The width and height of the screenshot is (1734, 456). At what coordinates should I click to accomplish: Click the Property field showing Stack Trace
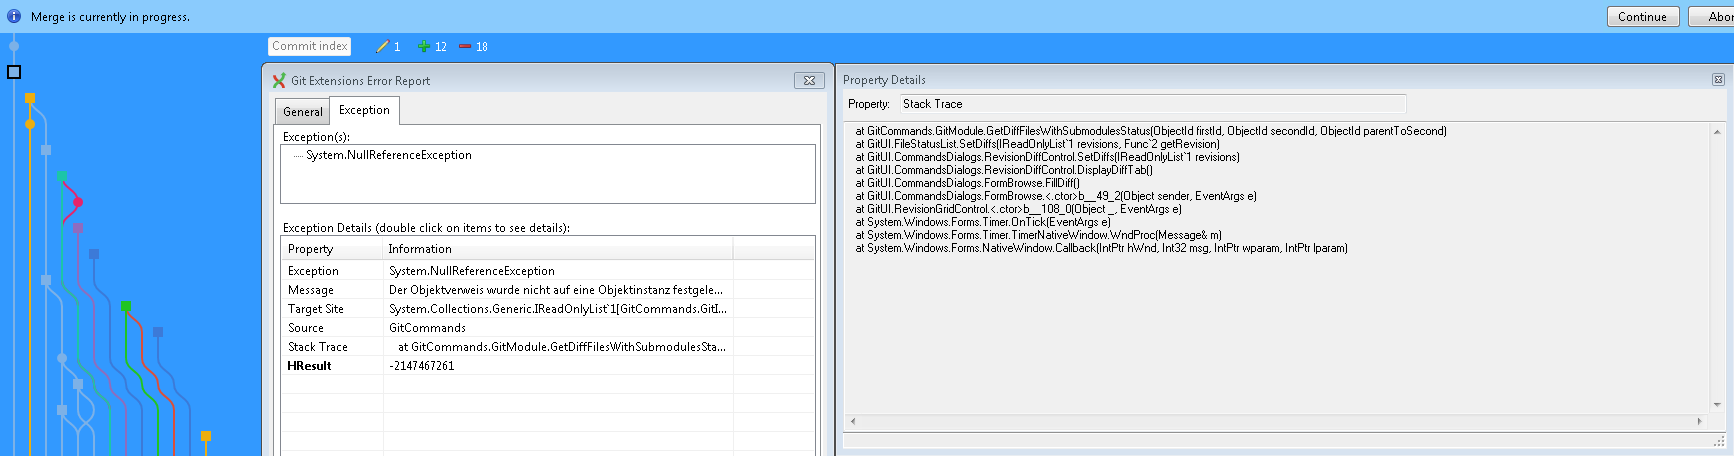tap(1152, 104)
